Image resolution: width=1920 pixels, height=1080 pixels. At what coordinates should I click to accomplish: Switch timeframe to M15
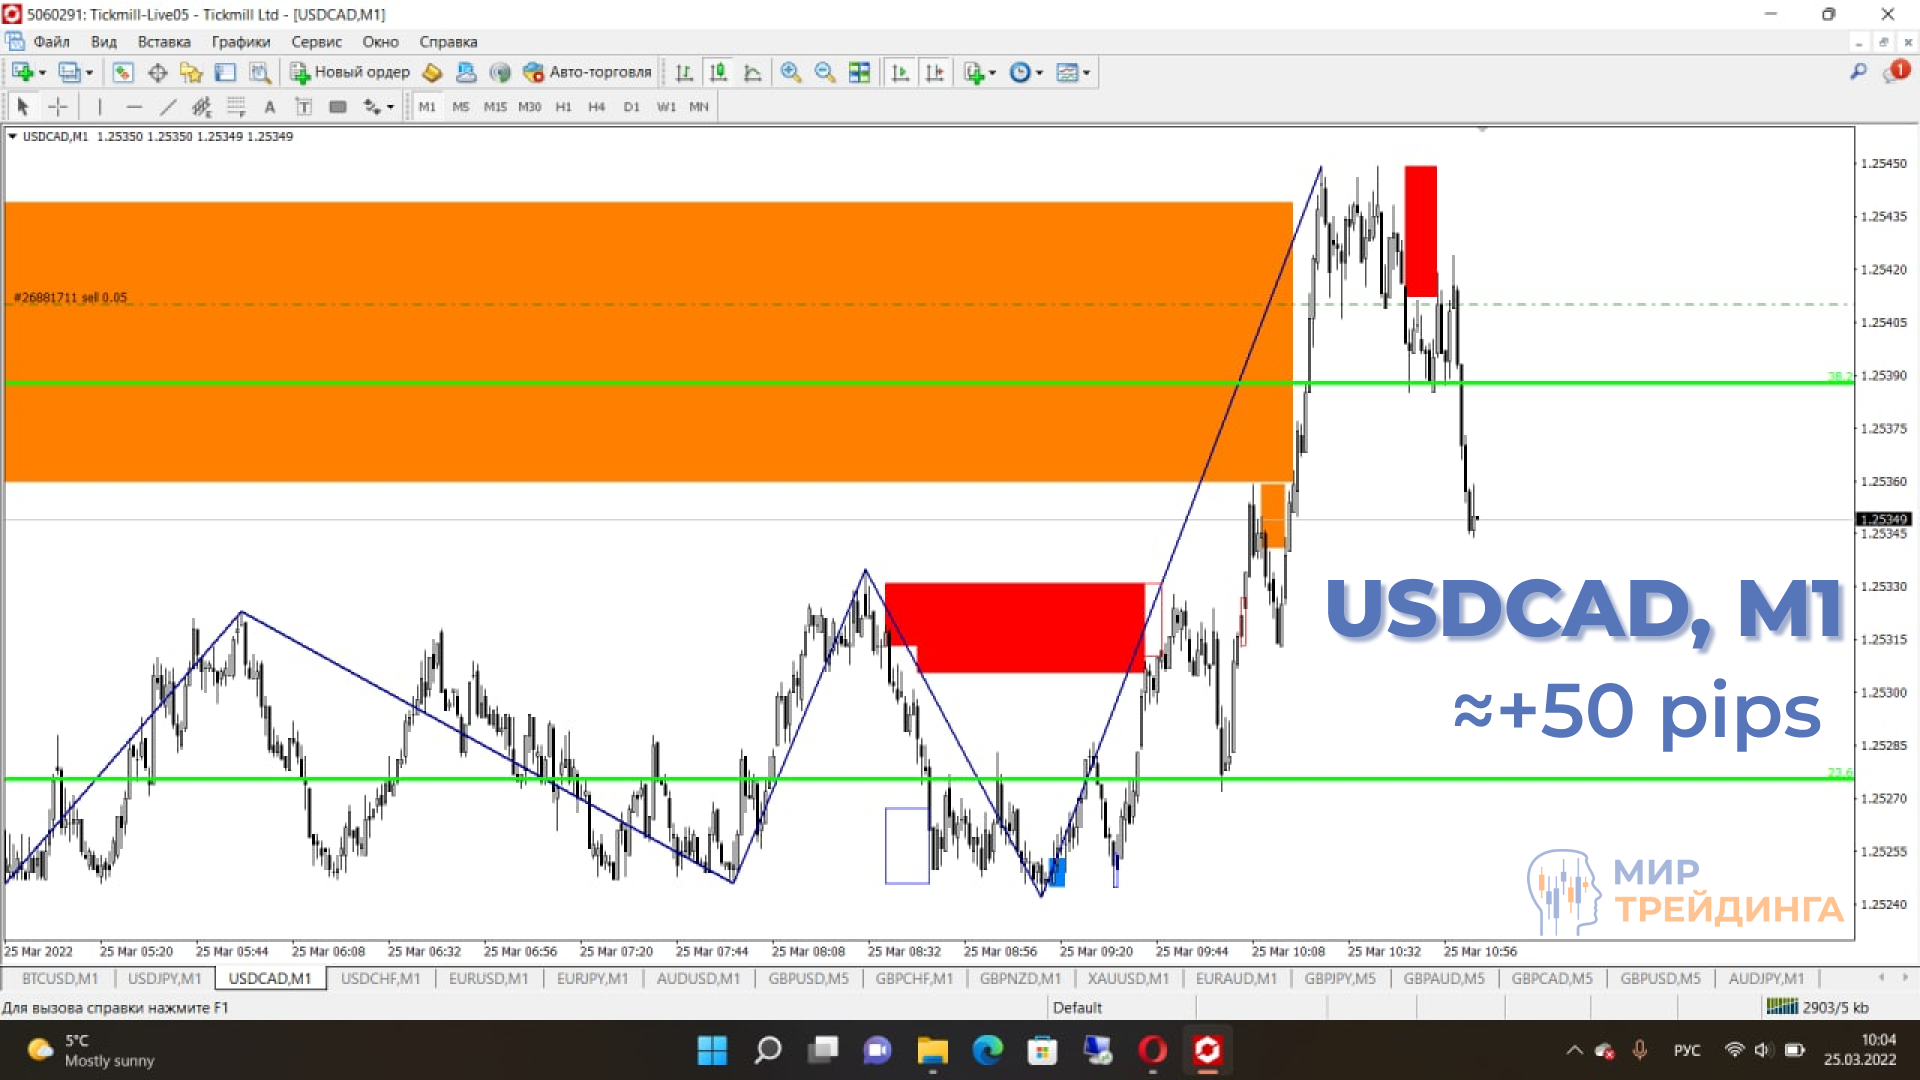tap(495, 106)
